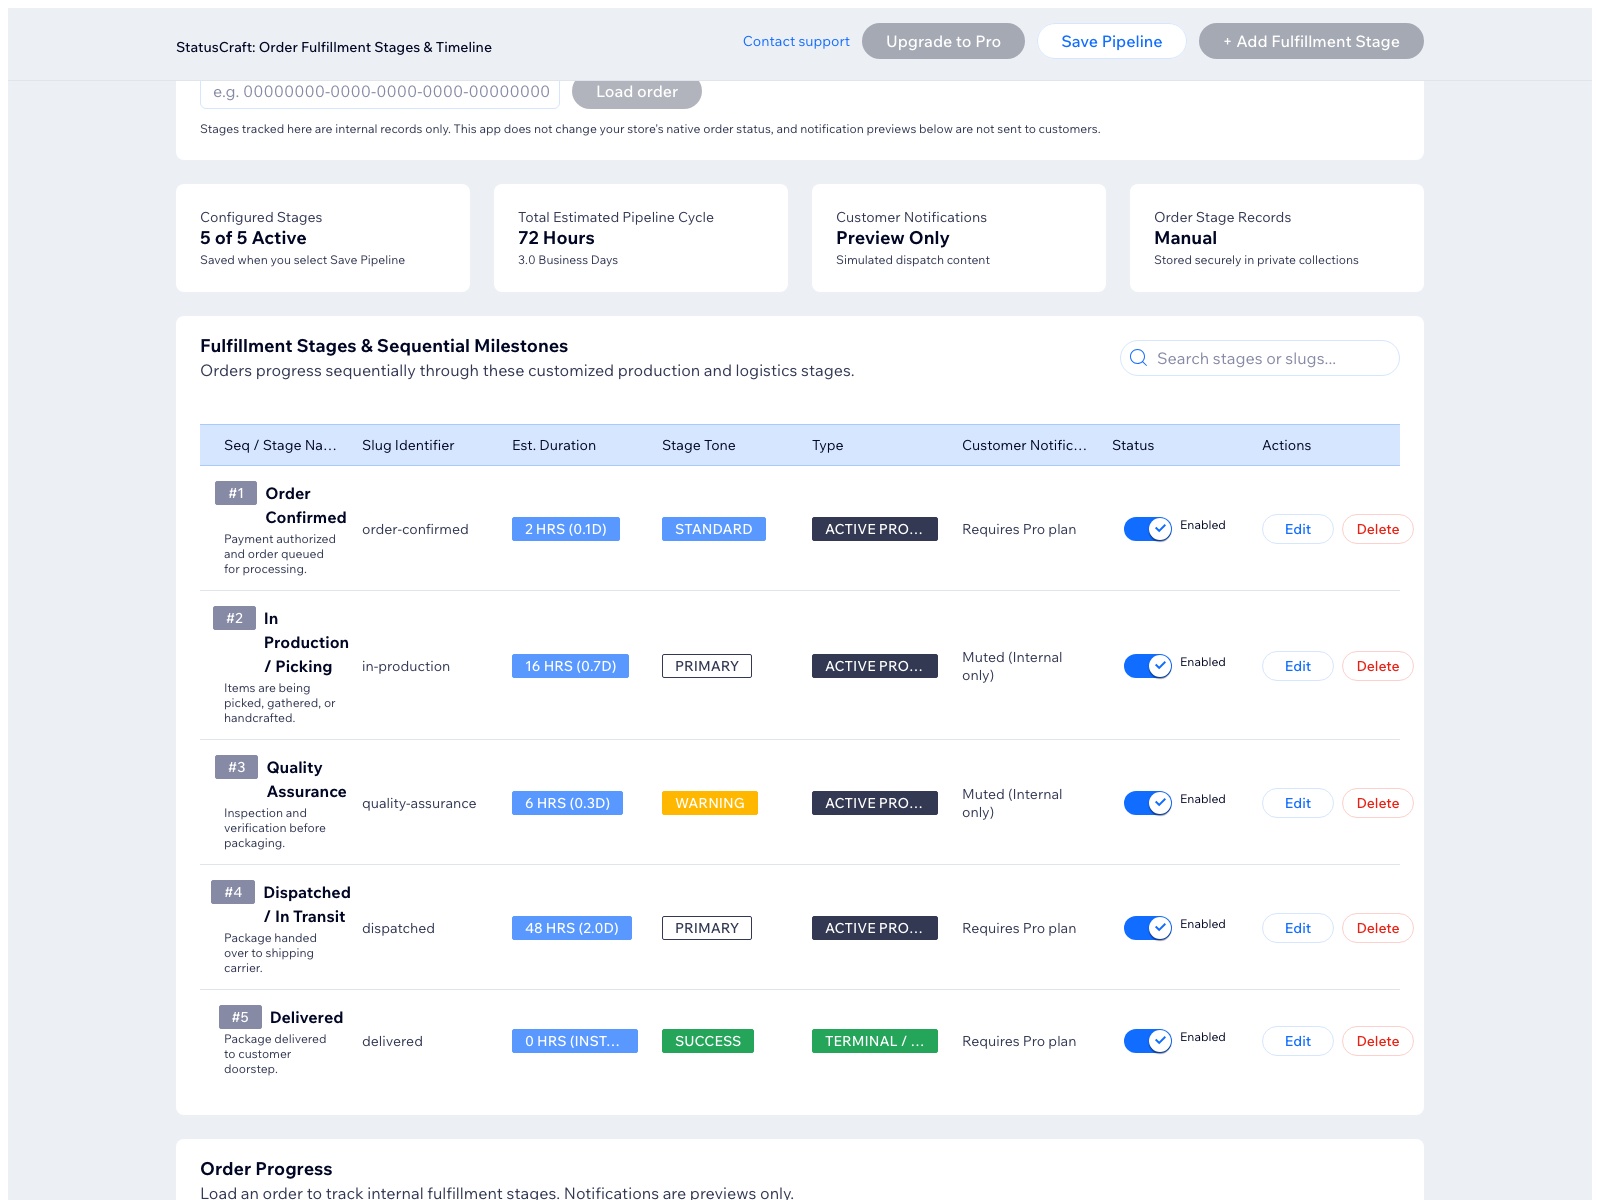Toggle the Delivered stage enabled switch
Viewport: 1600px width, 1200px height.
tap(1147, 1041)
